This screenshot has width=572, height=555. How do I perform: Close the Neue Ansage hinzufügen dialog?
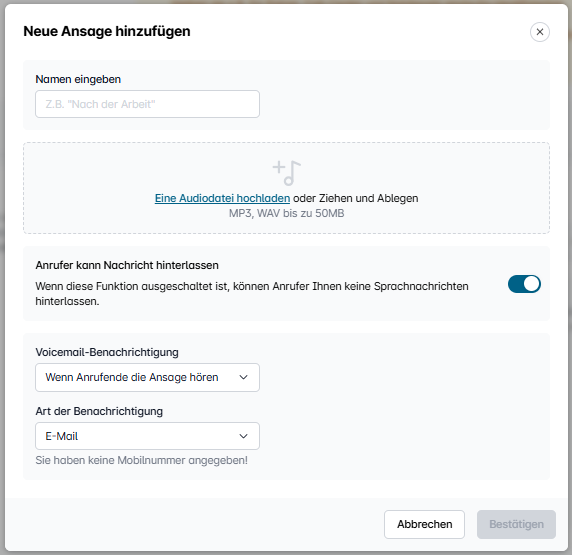540,32
